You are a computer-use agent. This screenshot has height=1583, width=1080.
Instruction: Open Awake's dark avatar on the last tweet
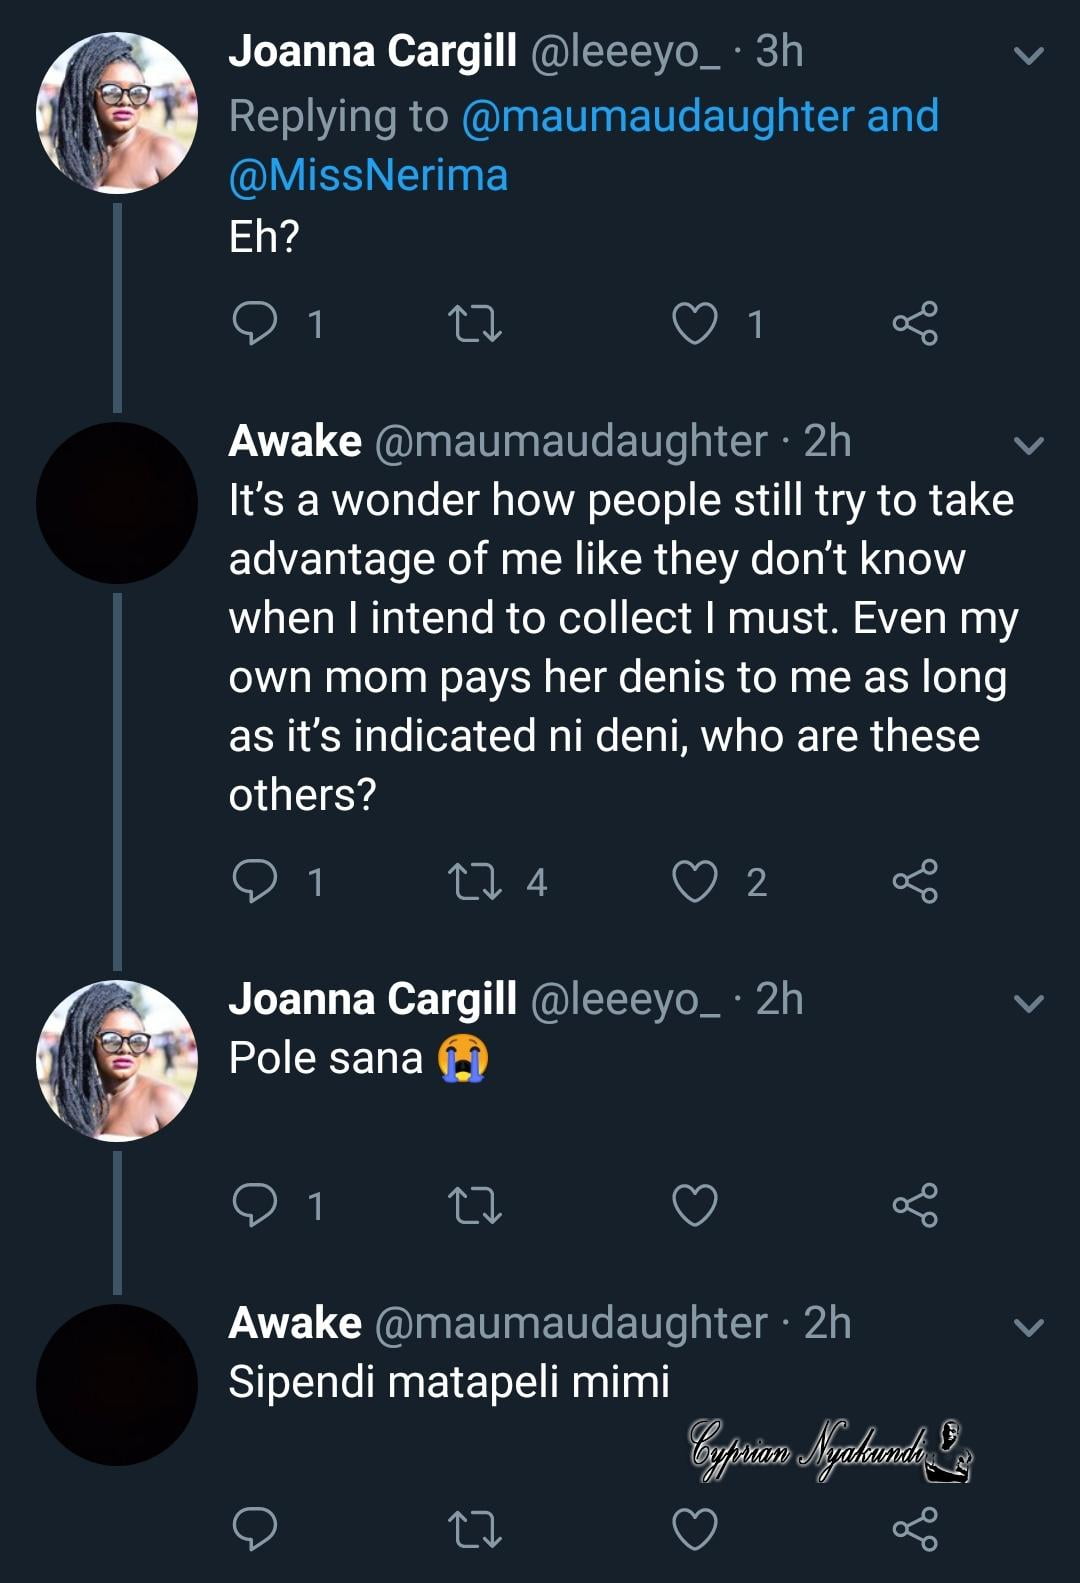coord(117,1385)
